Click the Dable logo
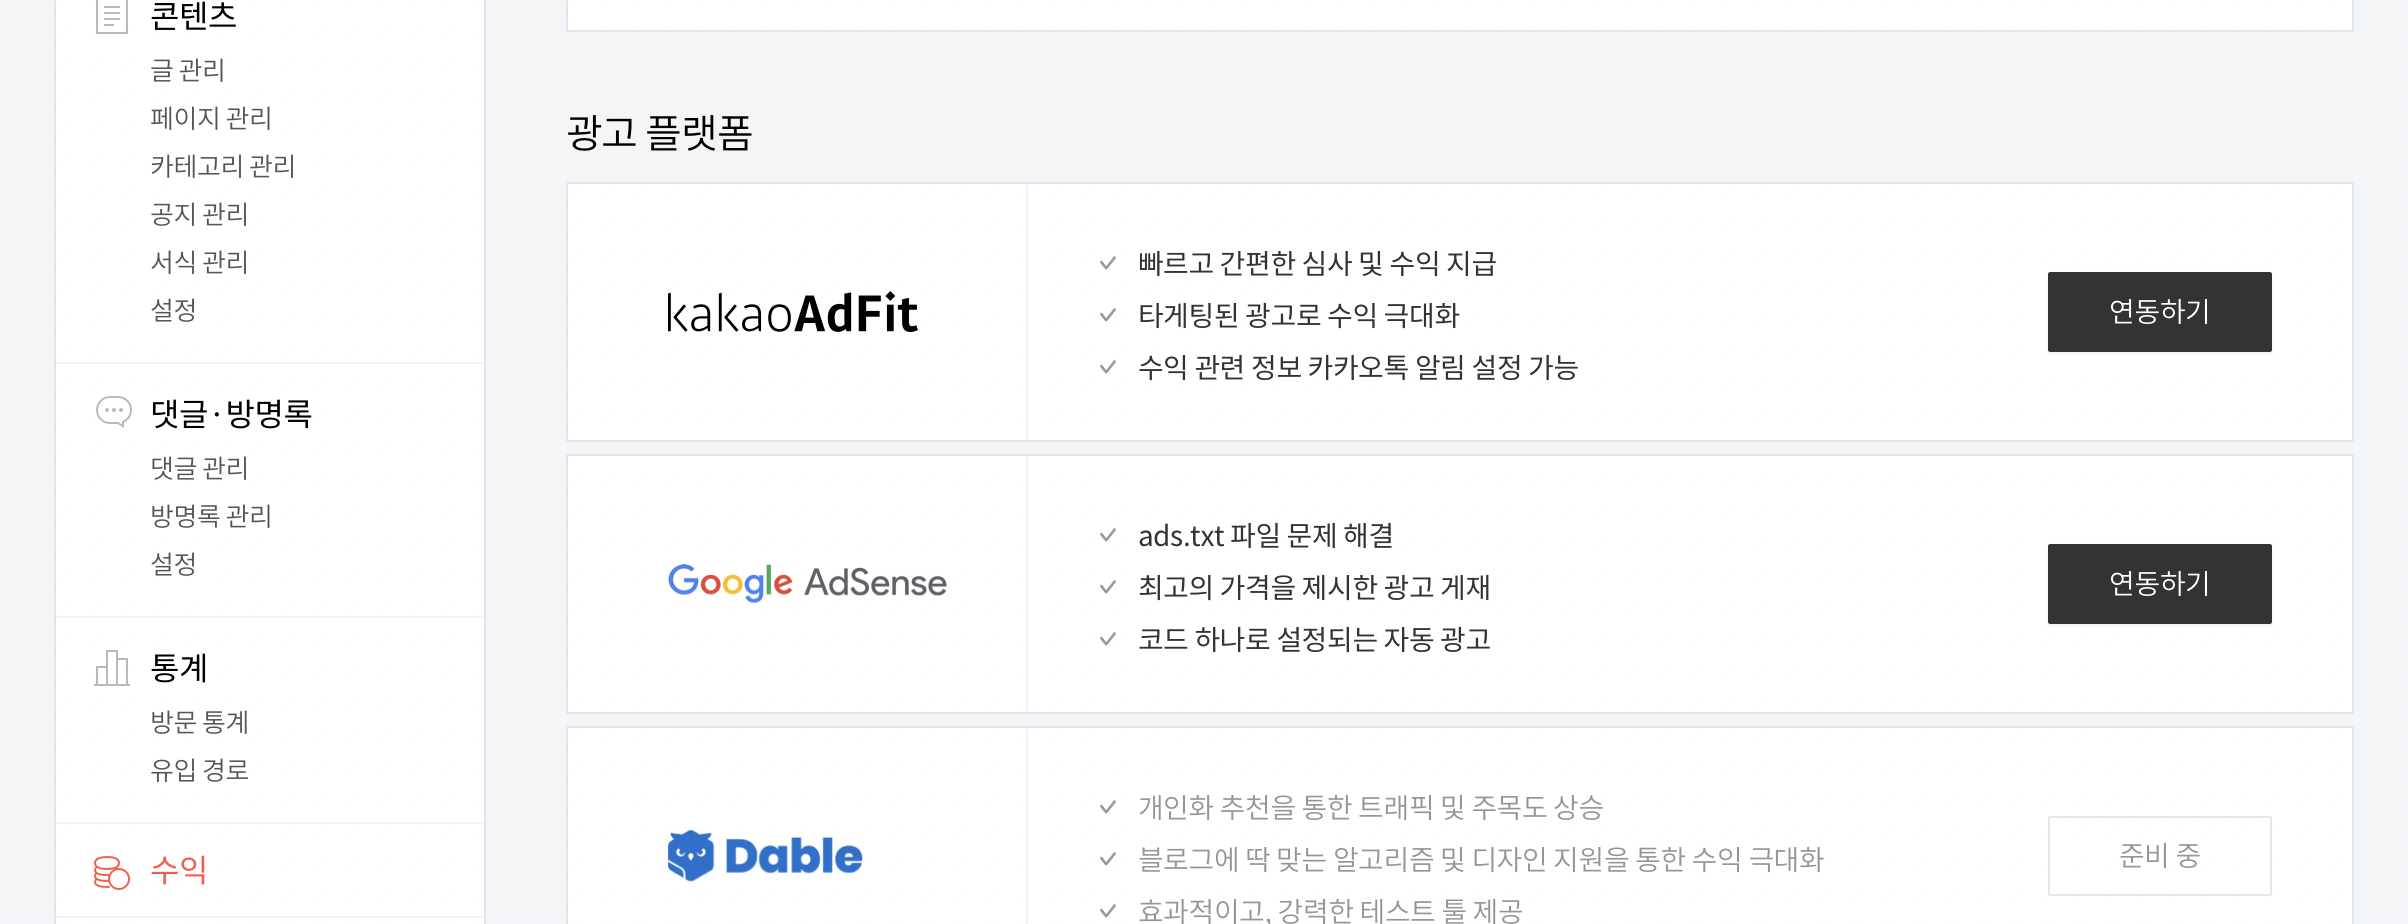 point(765,856)
